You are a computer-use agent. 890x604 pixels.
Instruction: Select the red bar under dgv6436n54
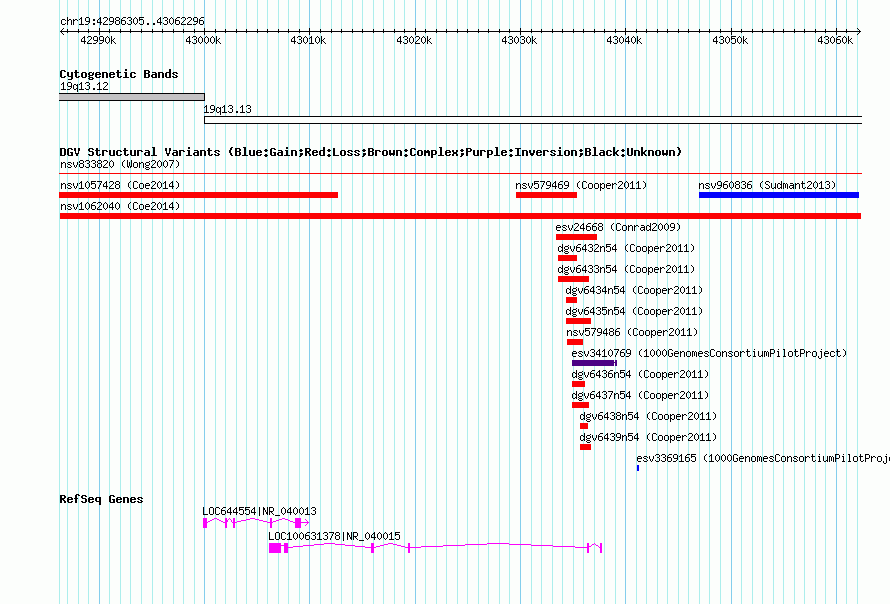click(578, 384)
